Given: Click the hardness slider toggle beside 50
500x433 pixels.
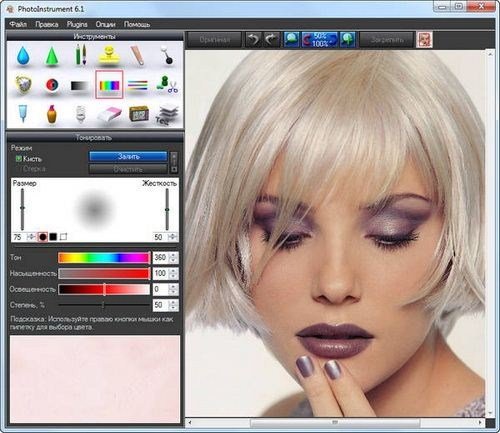Looking at the screenshot, I should (x=172, y=237).
